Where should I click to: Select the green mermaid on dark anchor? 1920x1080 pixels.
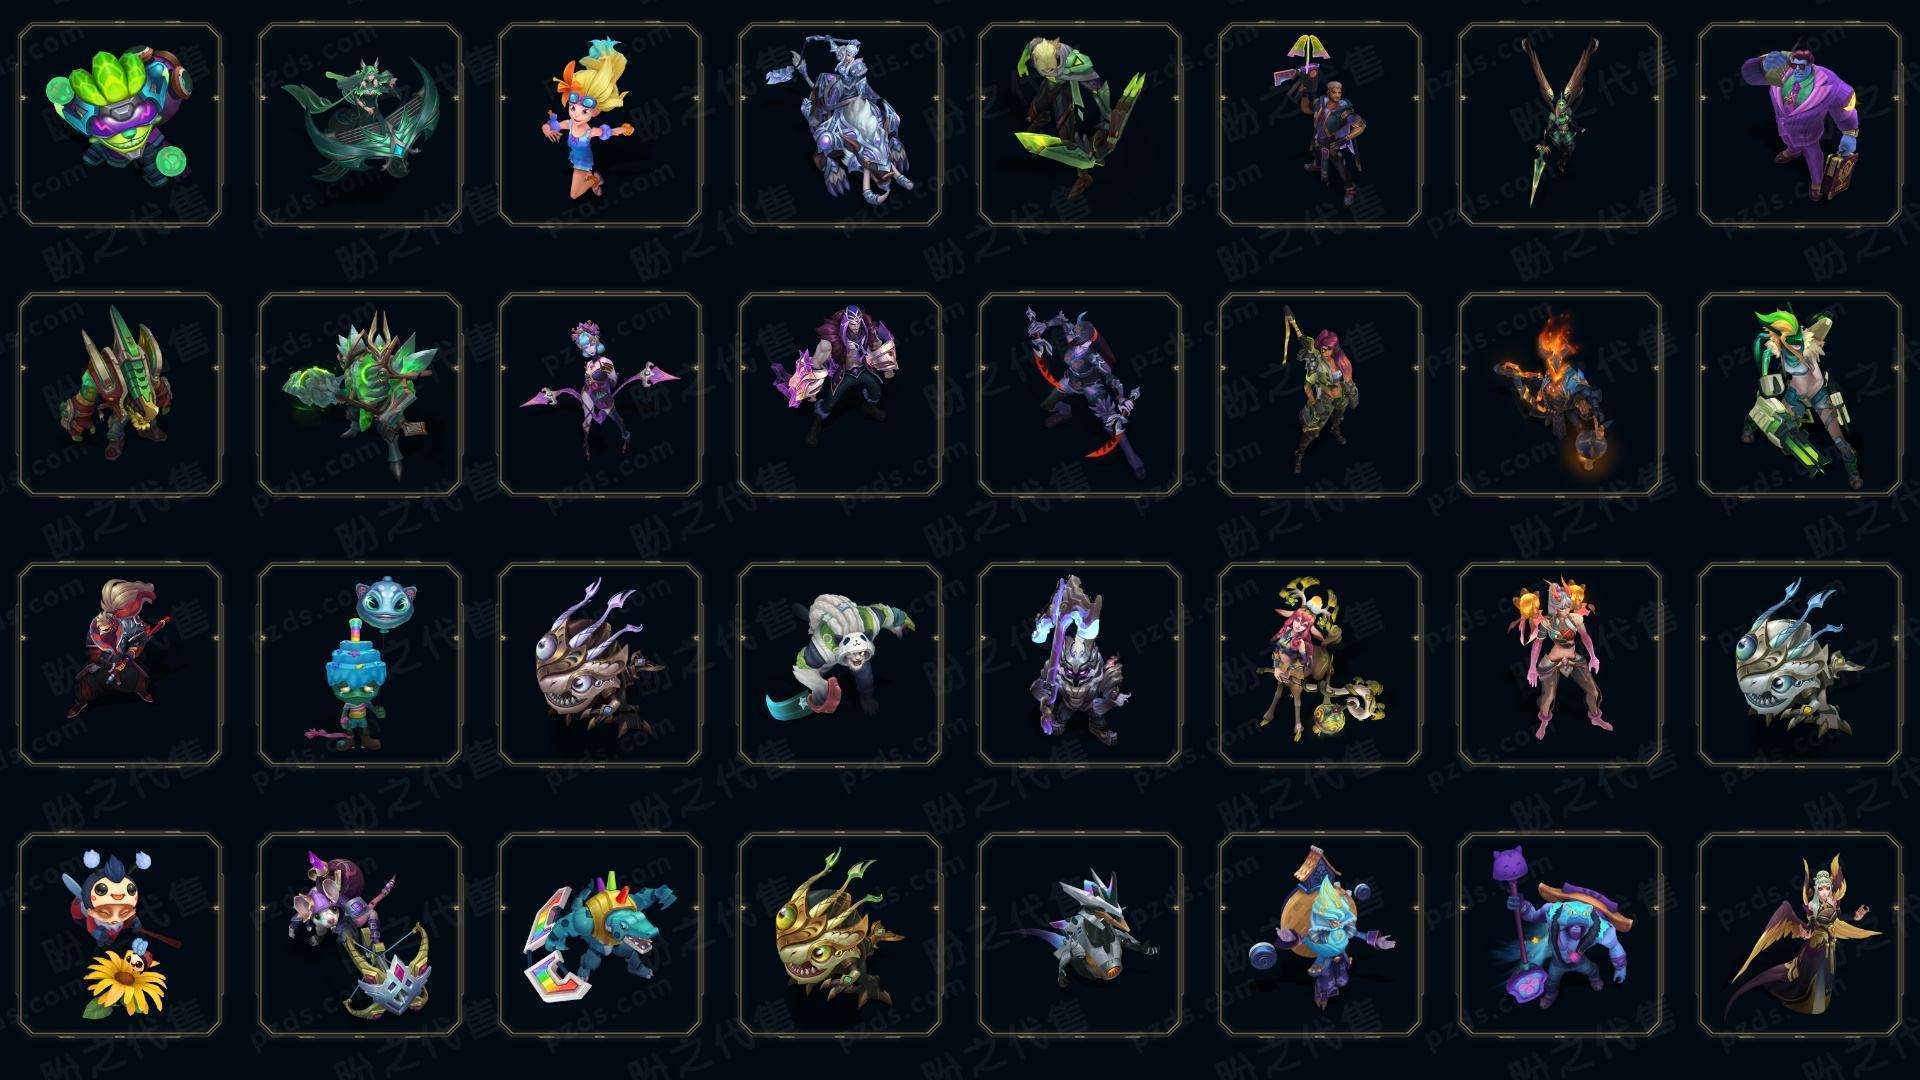360,125
